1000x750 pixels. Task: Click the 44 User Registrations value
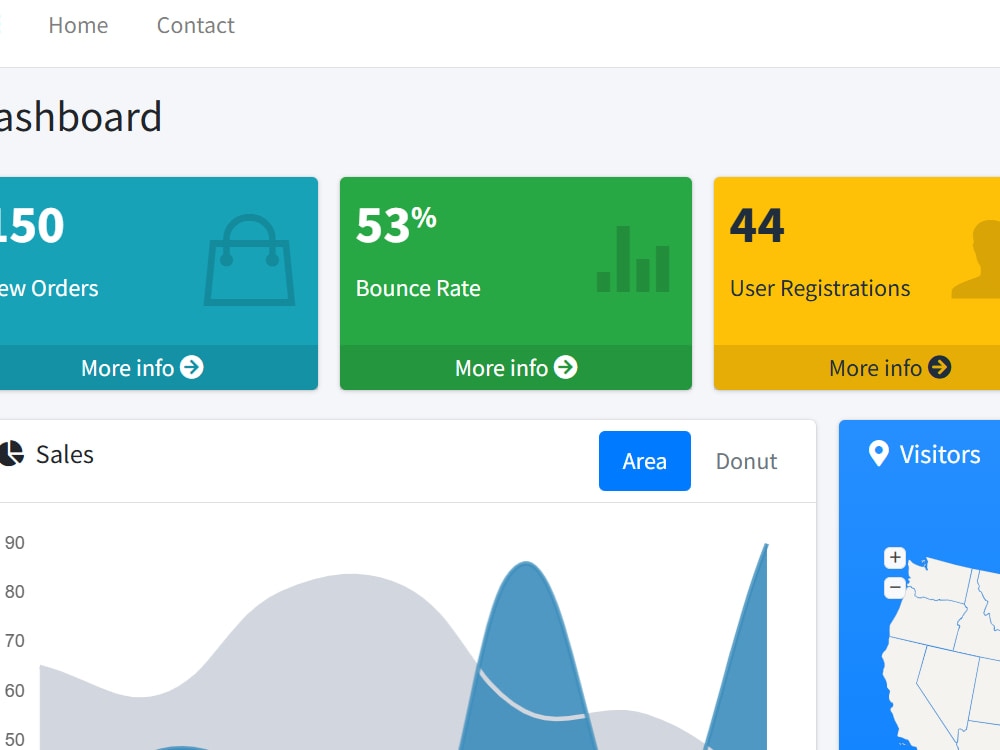[x=757, y=226]
